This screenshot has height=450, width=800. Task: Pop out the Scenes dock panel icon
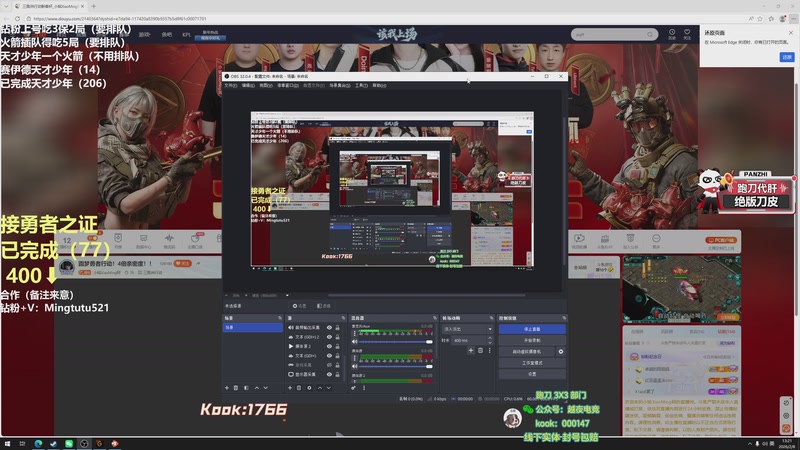(x=280, y=318)
